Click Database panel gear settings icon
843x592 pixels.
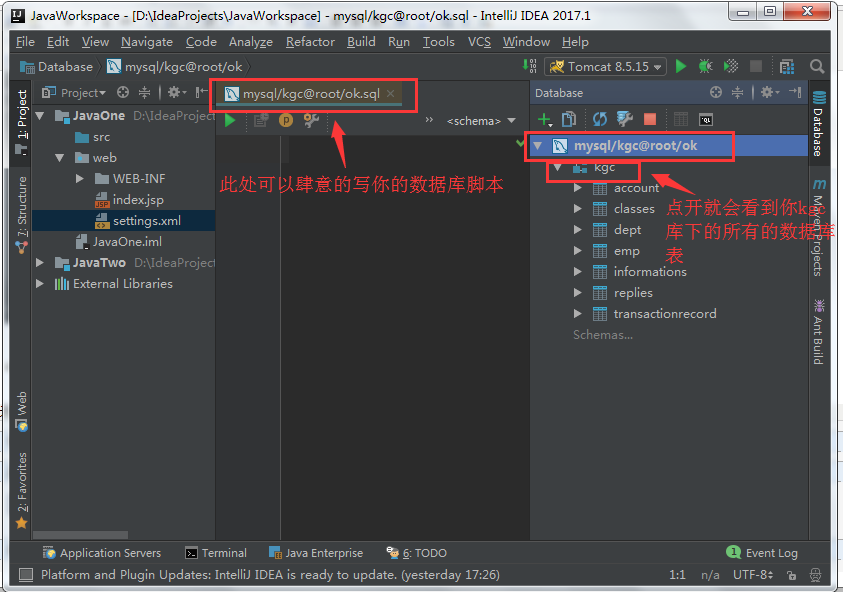[769, 92]
